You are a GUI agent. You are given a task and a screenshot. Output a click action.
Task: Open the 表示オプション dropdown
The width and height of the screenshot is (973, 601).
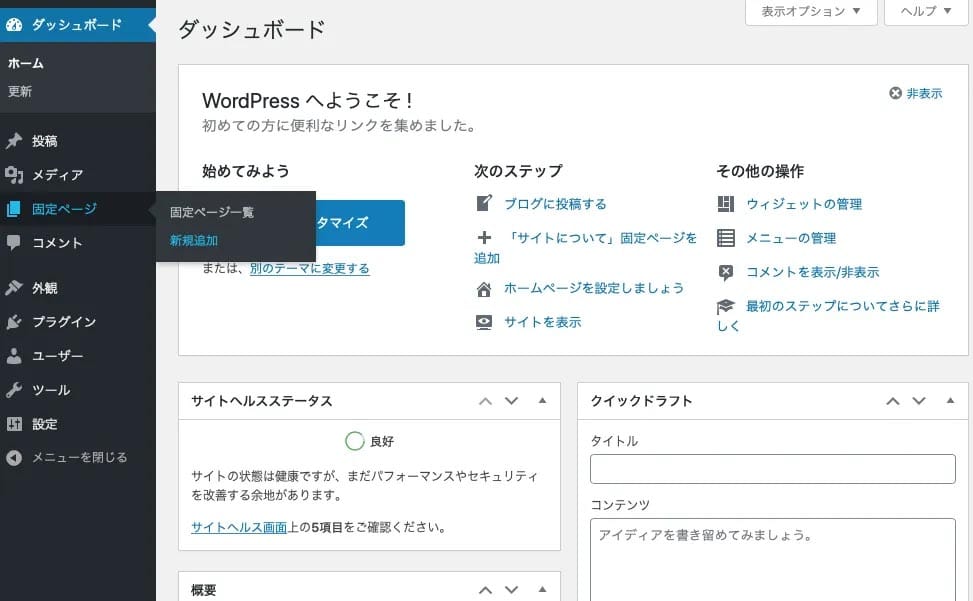coord(811,11)
